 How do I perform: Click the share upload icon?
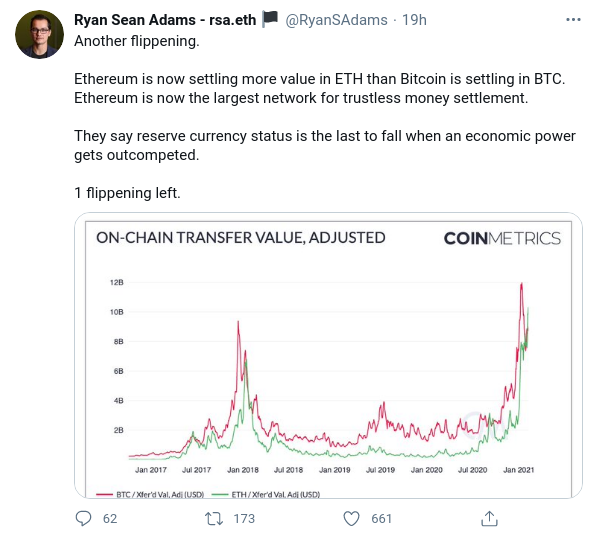[x=489, y=519]
